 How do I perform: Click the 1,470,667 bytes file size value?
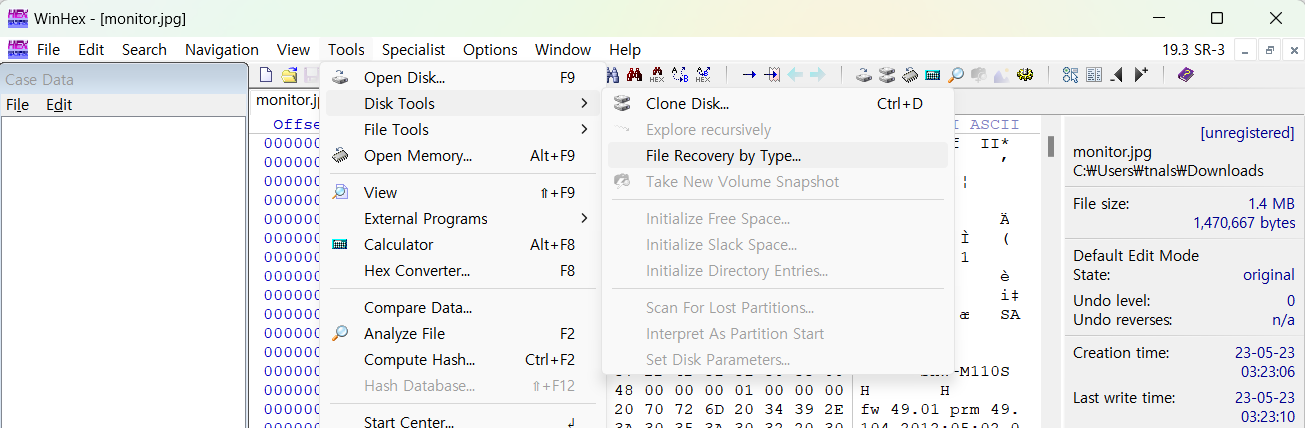coord(1244,223)
